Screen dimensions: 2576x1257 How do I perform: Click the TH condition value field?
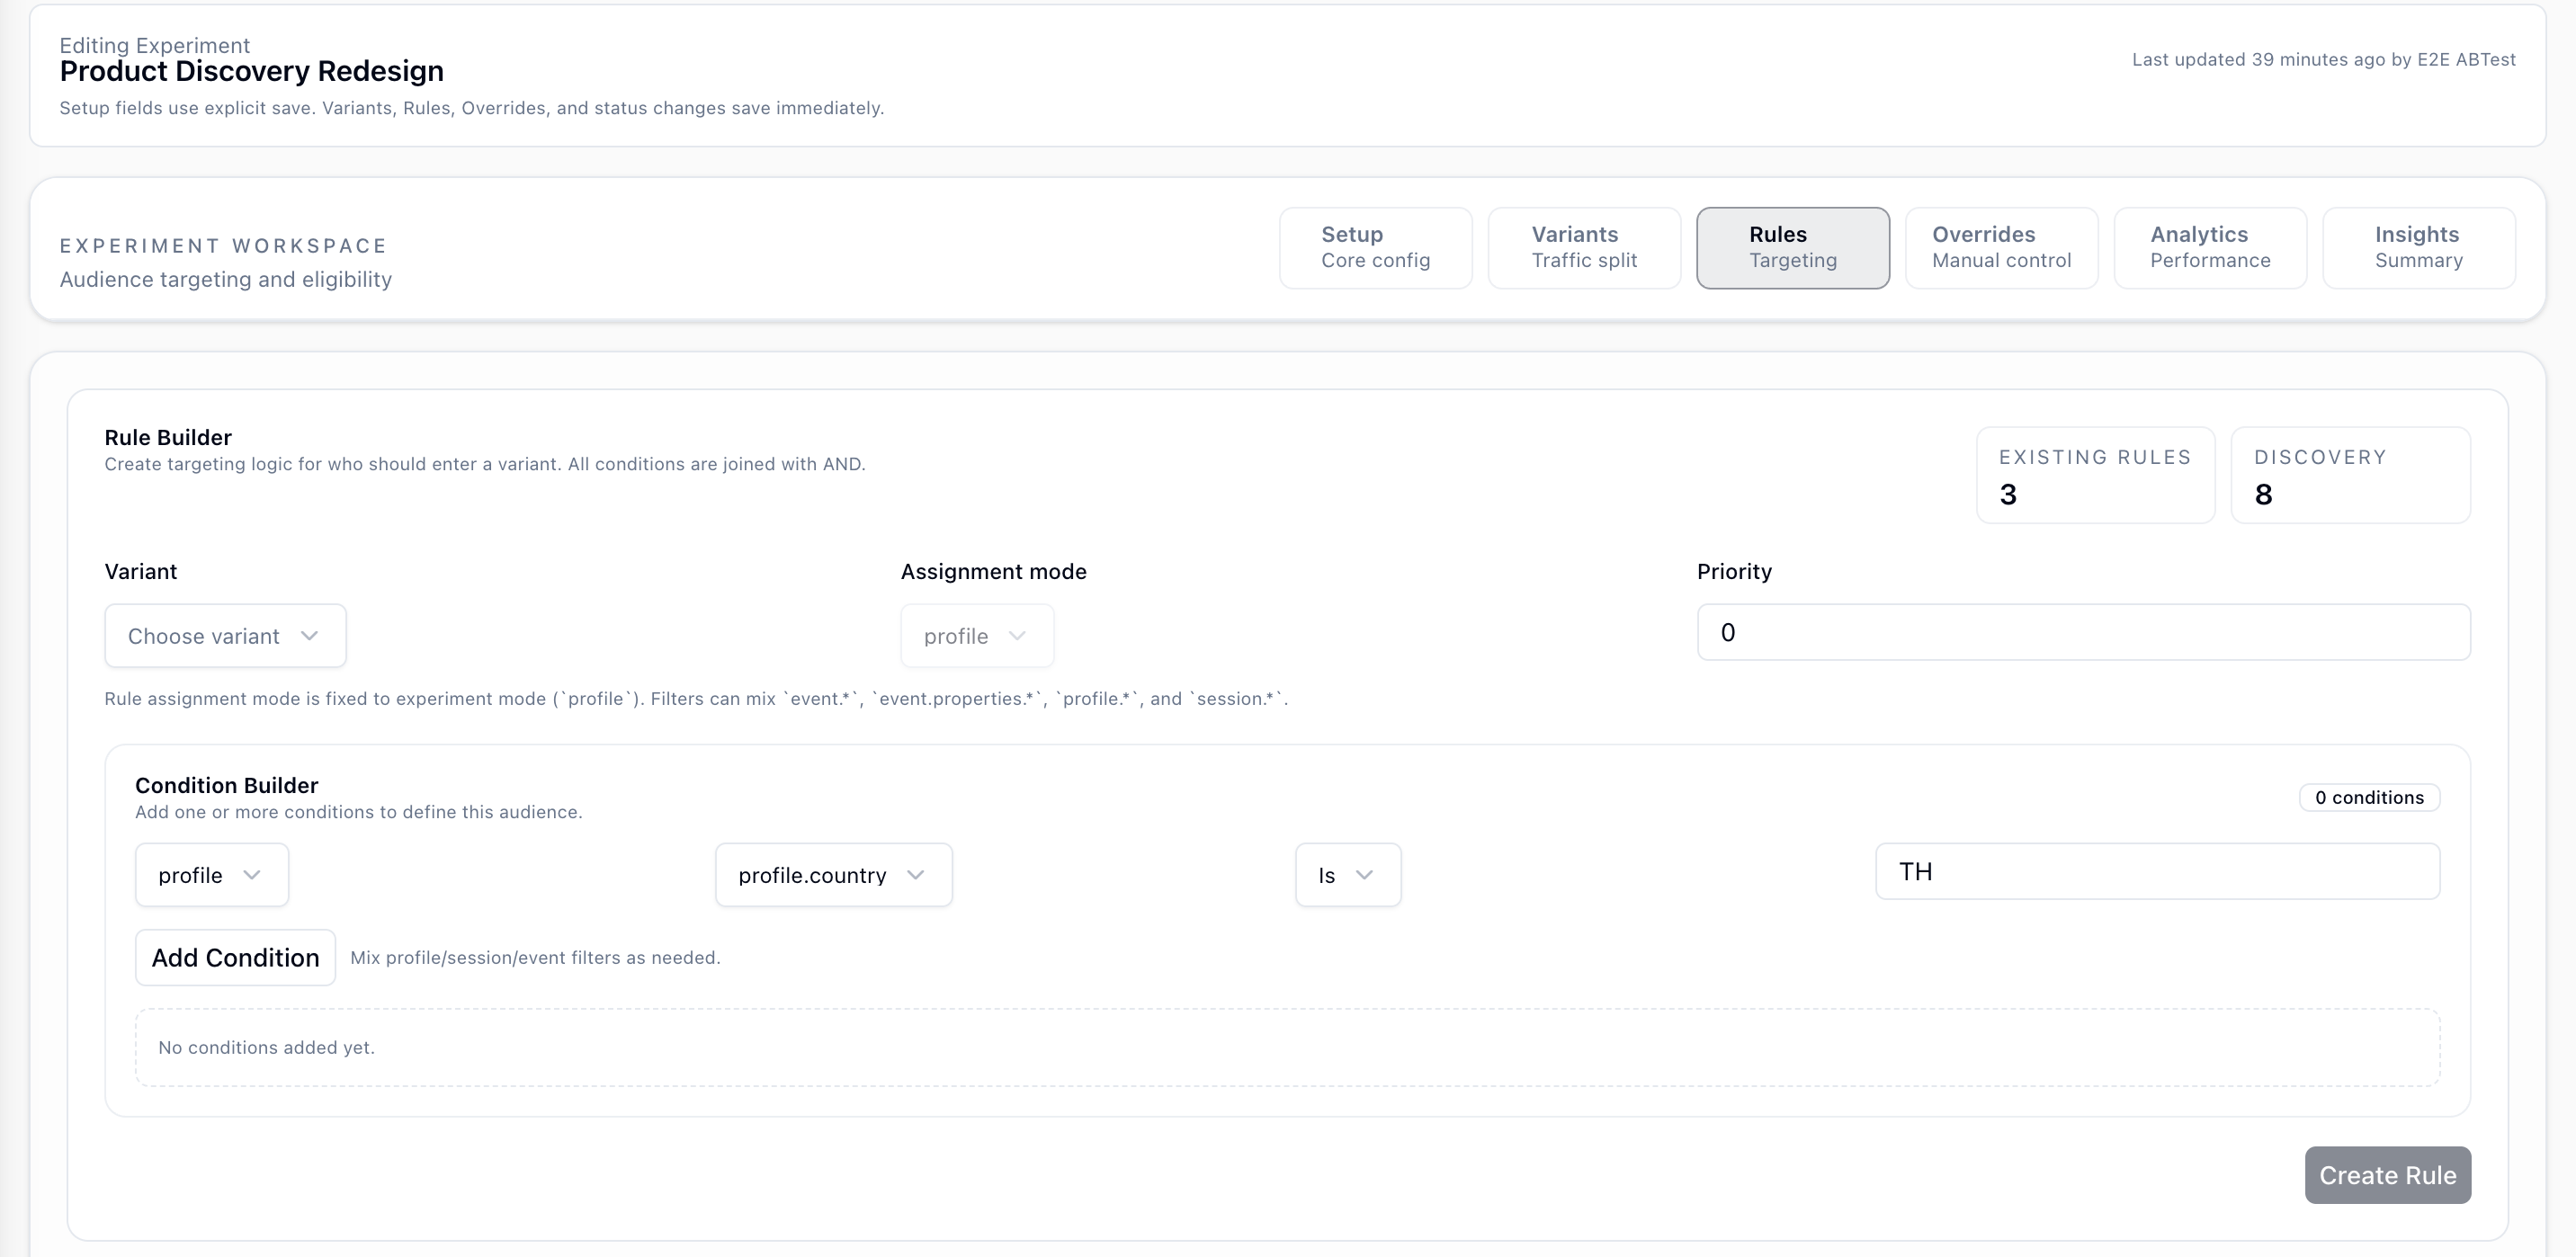(x=2156, y=871)
